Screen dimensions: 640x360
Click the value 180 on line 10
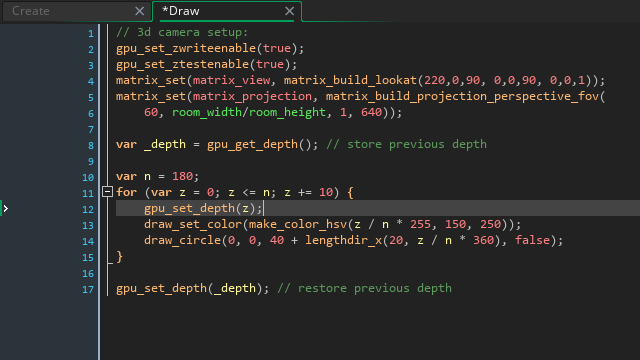click(182, 176)
